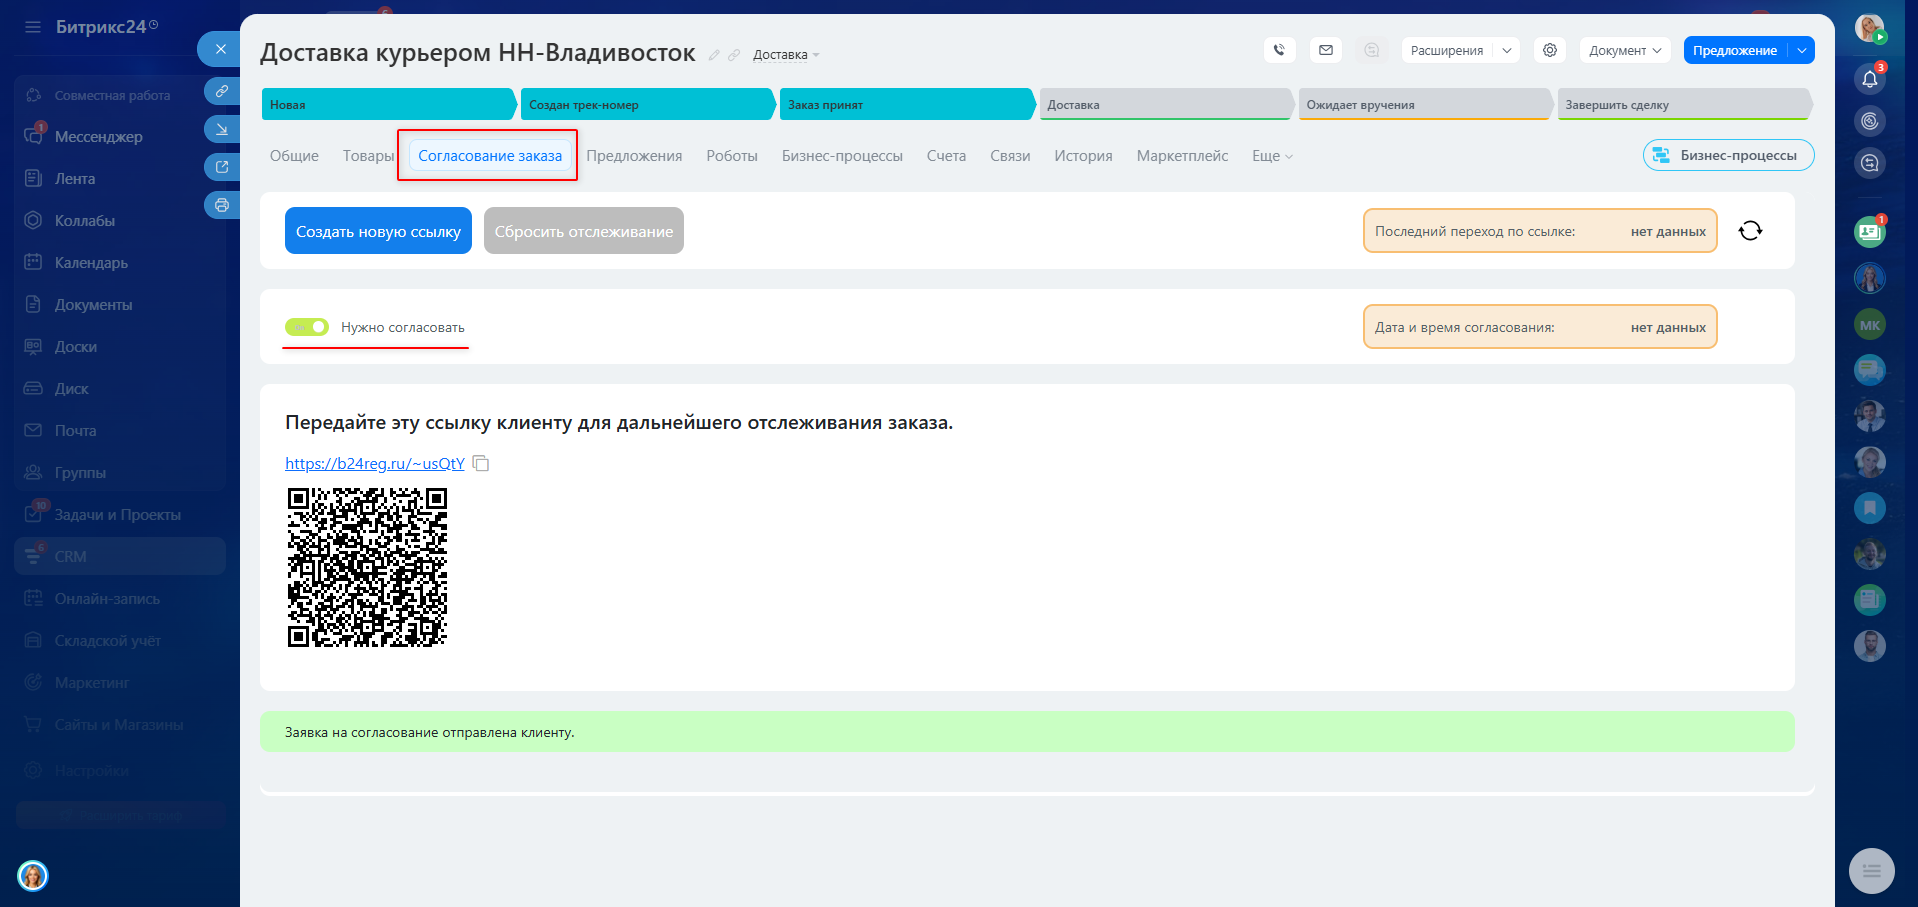Print the deal card
The width and height of the screenshot is (1918, 907).
click(221, 205)
